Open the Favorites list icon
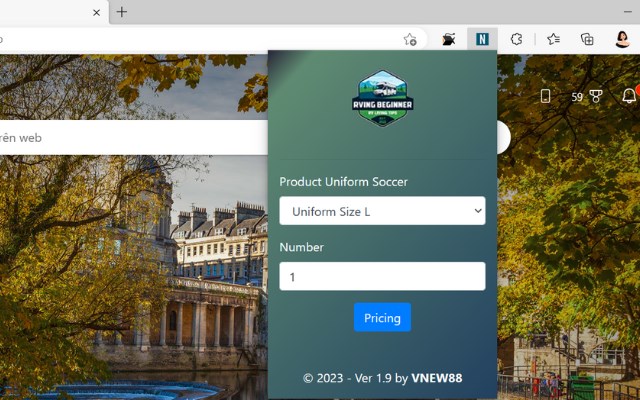Viewport: 640px width, 400px height. click(x=553, y=39)
